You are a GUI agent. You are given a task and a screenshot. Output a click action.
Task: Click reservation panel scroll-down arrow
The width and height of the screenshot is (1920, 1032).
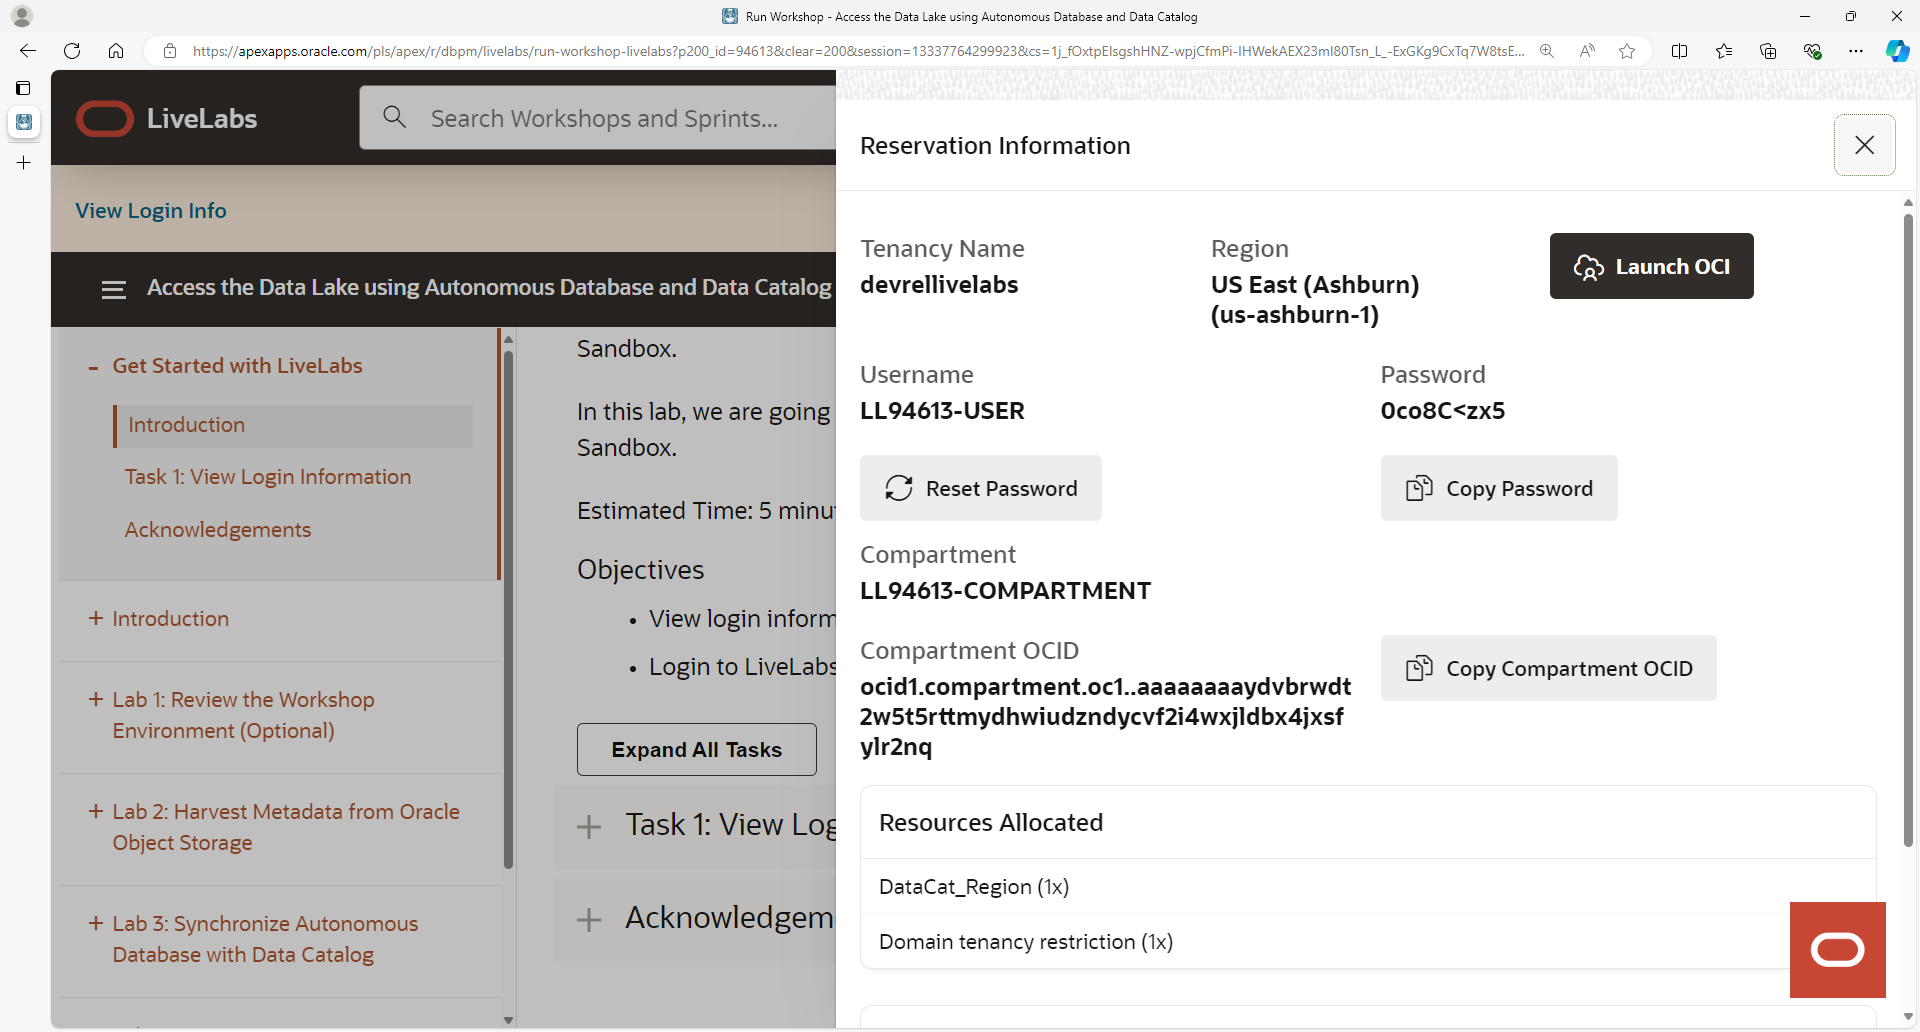(x=1908, y=1017)
